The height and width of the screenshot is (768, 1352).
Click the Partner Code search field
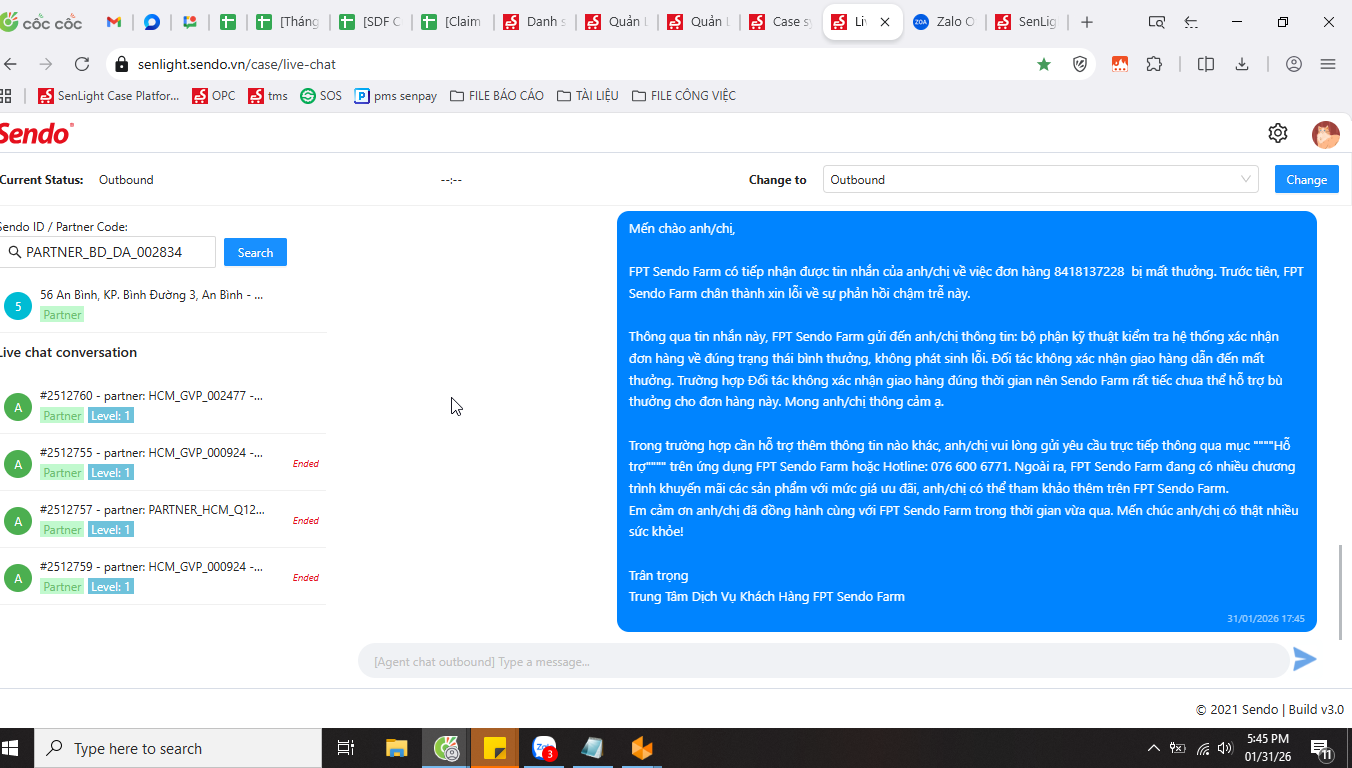click(x=107, y=252)
